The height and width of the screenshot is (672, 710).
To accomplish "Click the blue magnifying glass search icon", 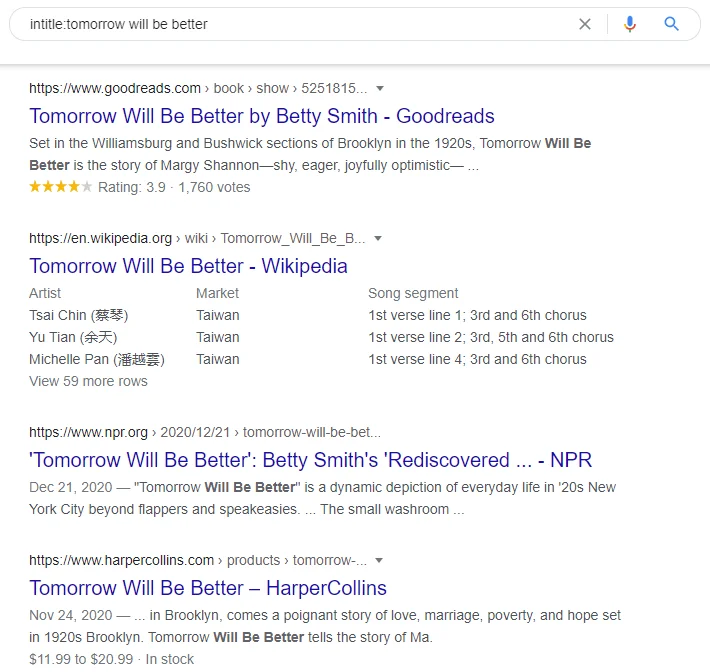I will [672, 24].
